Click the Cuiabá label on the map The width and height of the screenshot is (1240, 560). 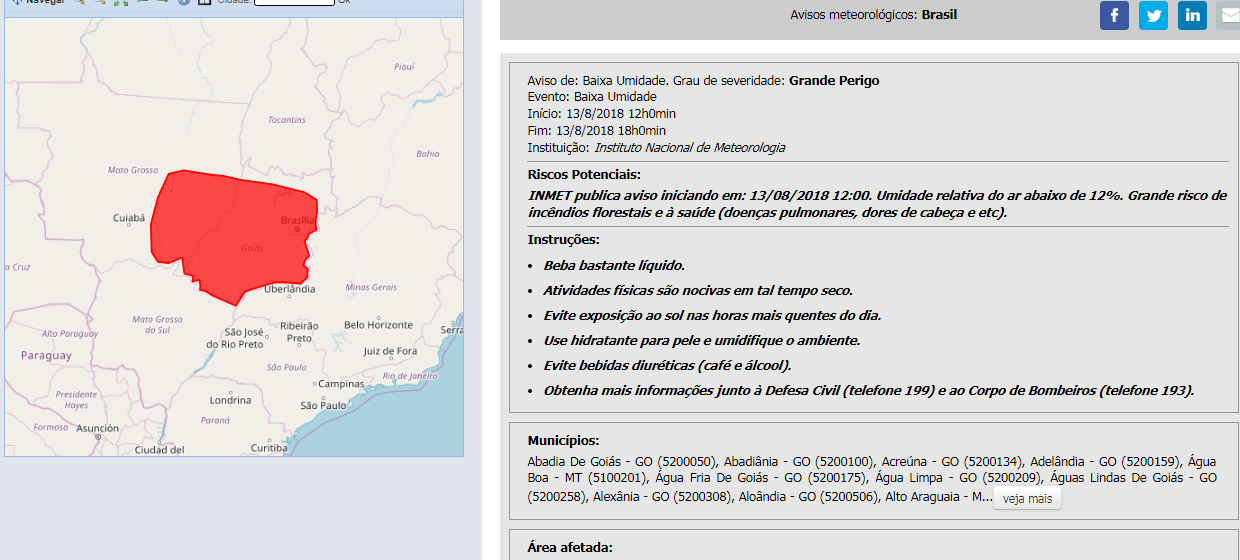(129, 217)
